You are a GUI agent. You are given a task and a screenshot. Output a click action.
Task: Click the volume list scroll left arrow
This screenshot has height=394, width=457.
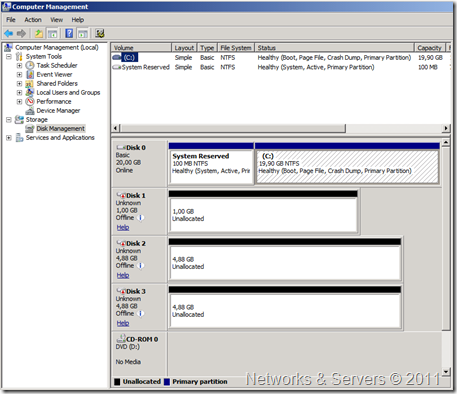(x=115, y=128)
